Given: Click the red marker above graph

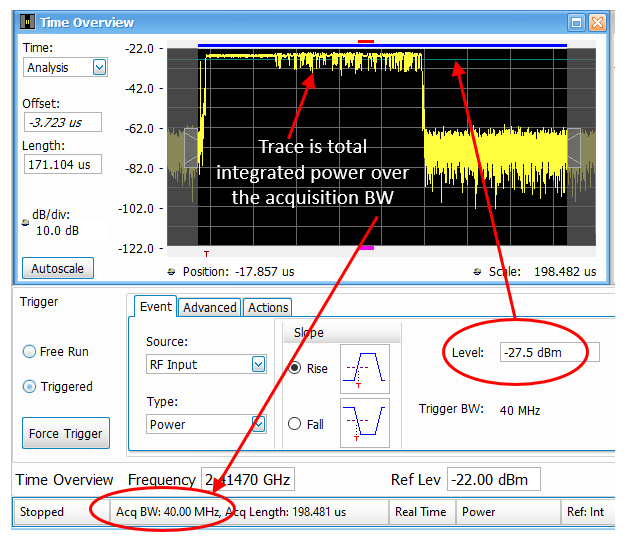Looking at the screenshot, I should click(366, 42).
